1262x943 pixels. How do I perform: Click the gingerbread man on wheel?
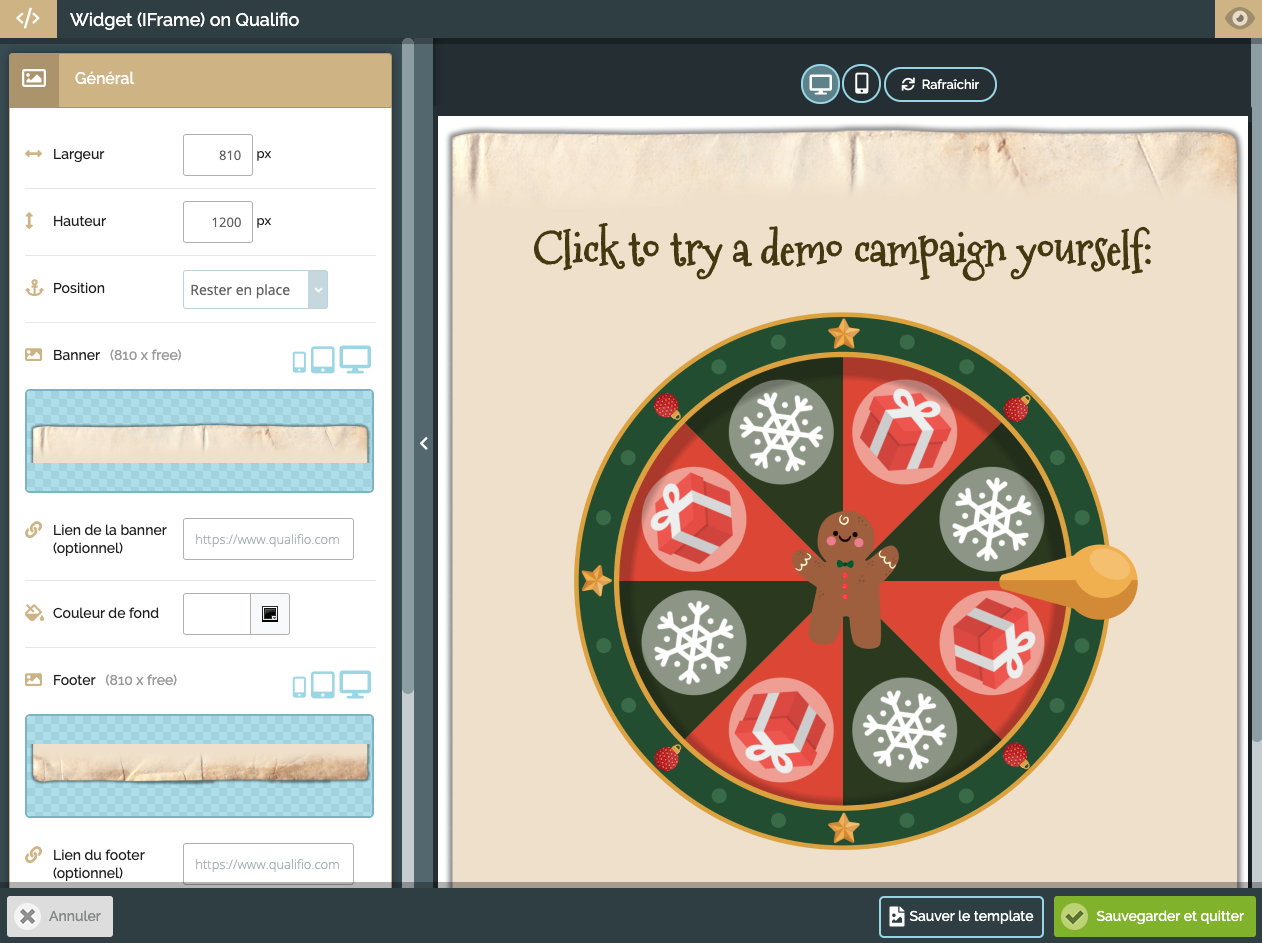click(x=845, y=578)
